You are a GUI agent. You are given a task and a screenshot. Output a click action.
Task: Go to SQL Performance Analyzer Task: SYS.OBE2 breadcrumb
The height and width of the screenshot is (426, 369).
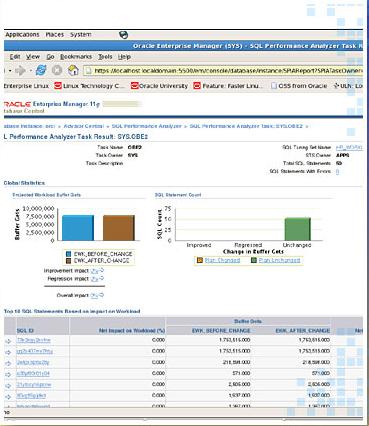[x=246, y=126]
